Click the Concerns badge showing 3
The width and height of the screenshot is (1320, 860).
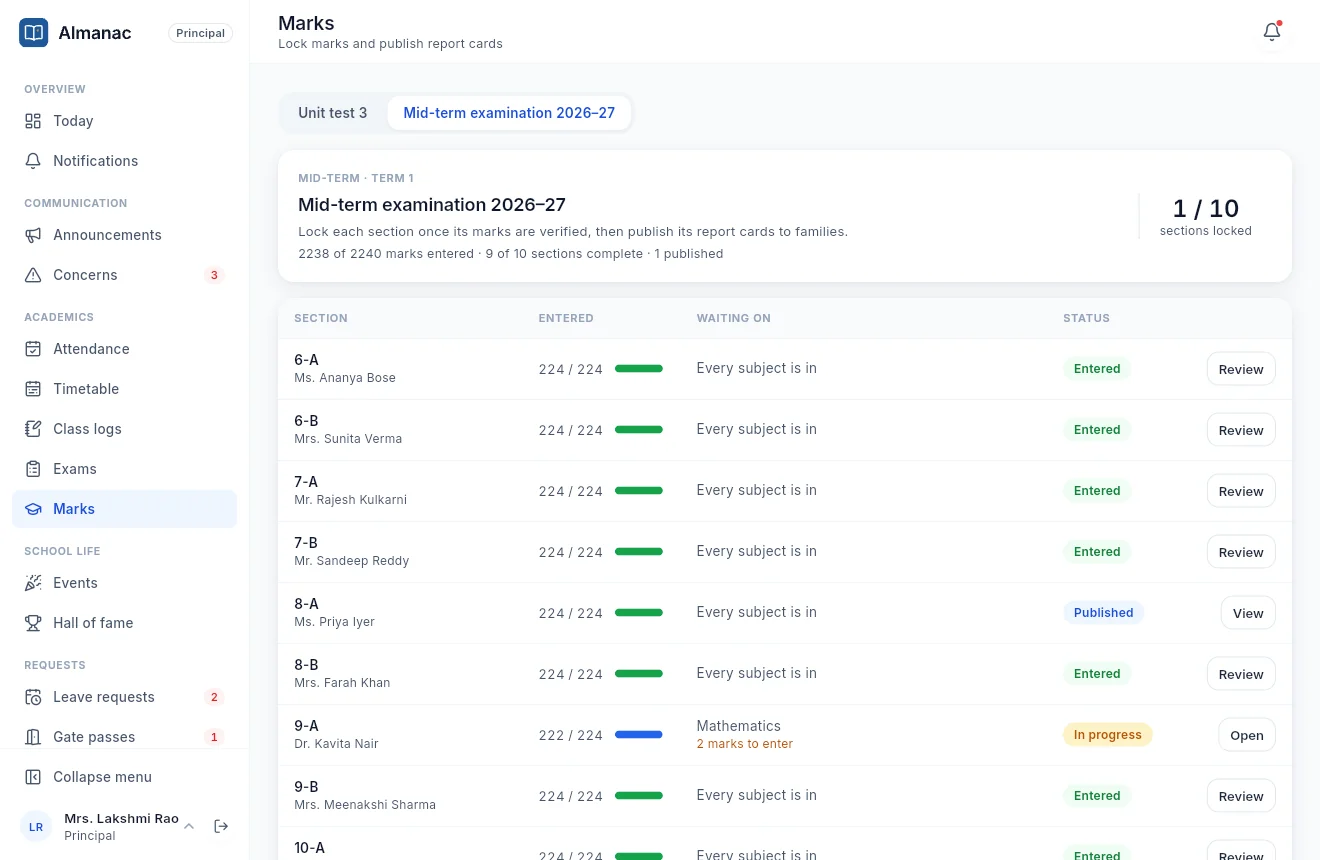(x=214, y=275)
